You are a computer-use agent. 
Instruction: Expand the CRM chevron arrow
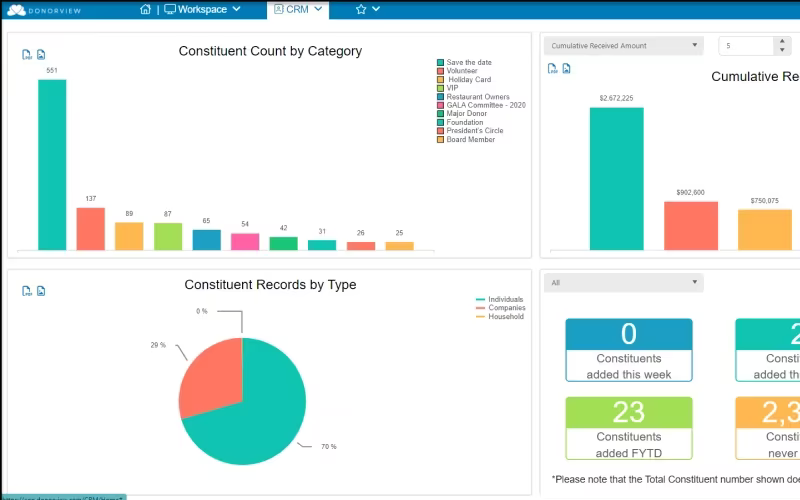(318, 9)
